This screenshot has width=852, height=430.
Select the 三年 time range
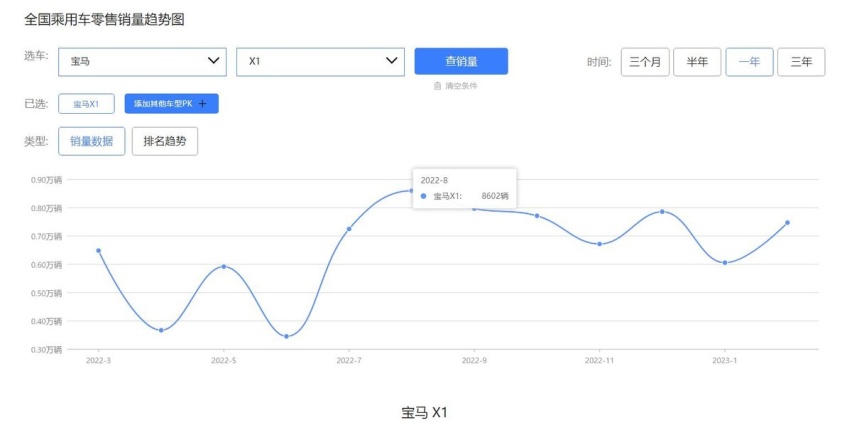(x=801, y=62)
